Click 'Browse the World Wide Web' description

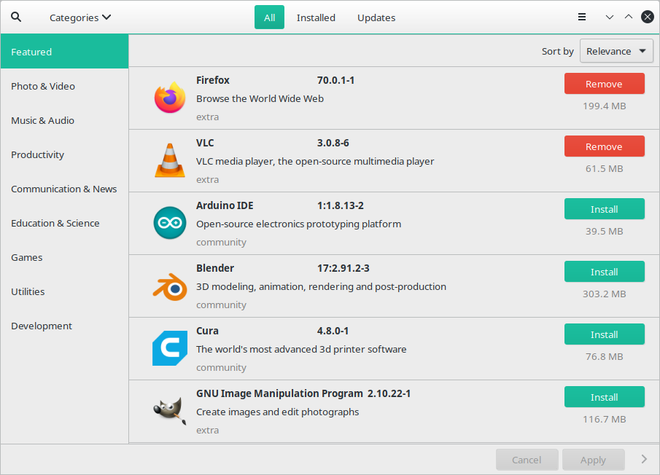coord(260,99)
